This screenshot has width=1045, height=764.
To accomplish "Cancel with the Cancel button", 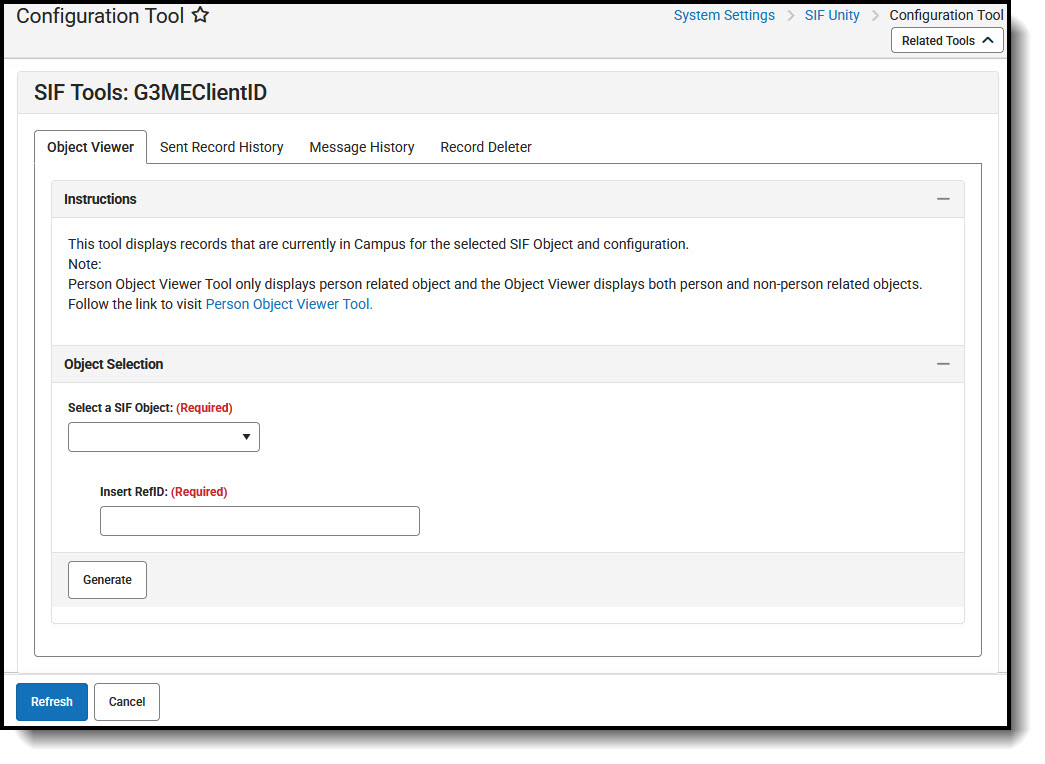I will 126,702.
